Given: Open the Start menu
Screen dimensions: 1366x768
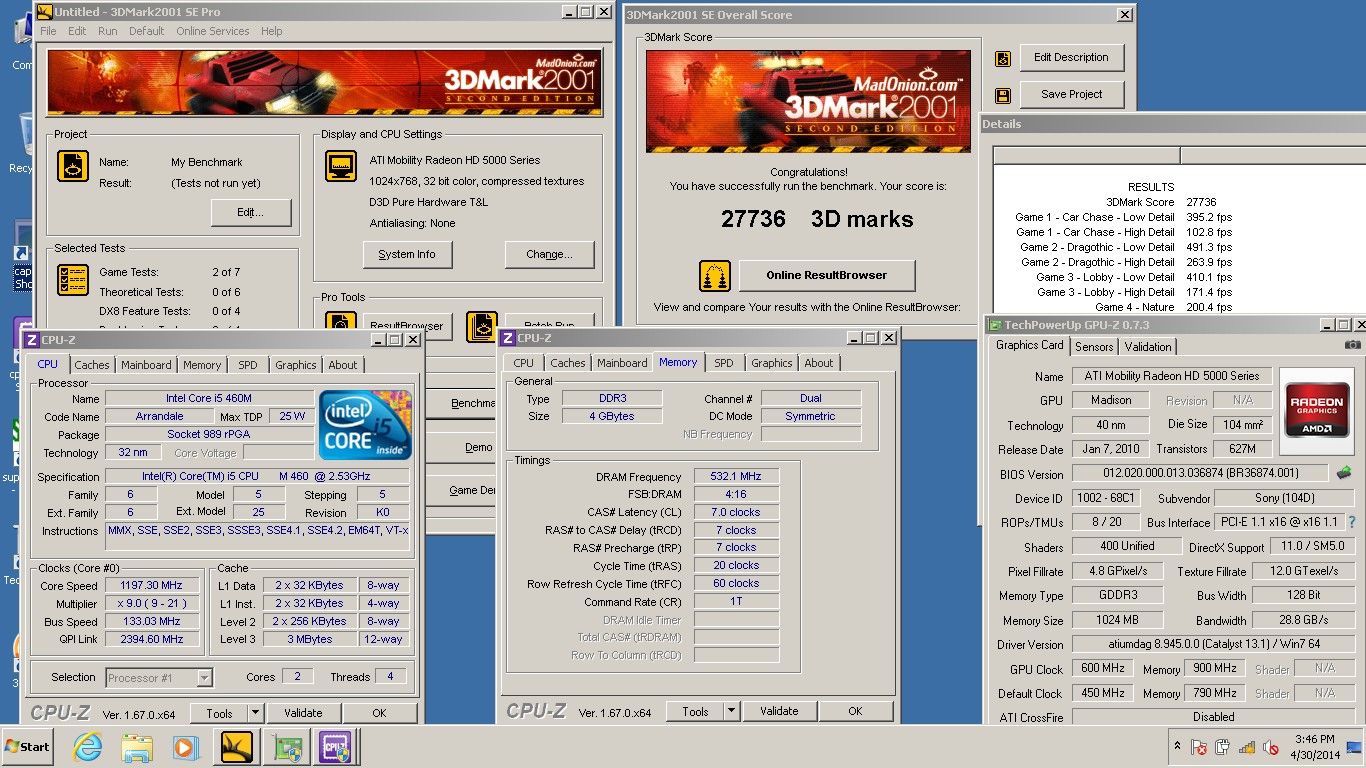Looking at the screenshot, I should point(28,747).
